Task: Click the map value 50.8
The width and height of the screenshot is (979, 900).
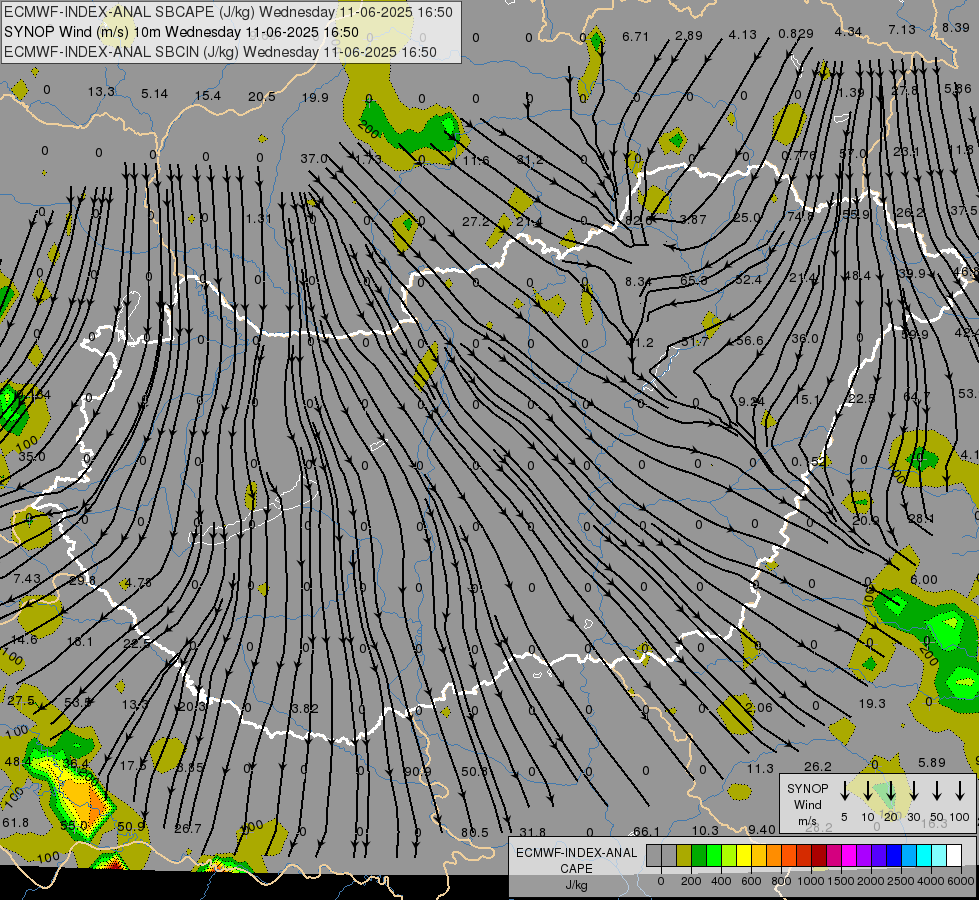Action: click(475, 771)
